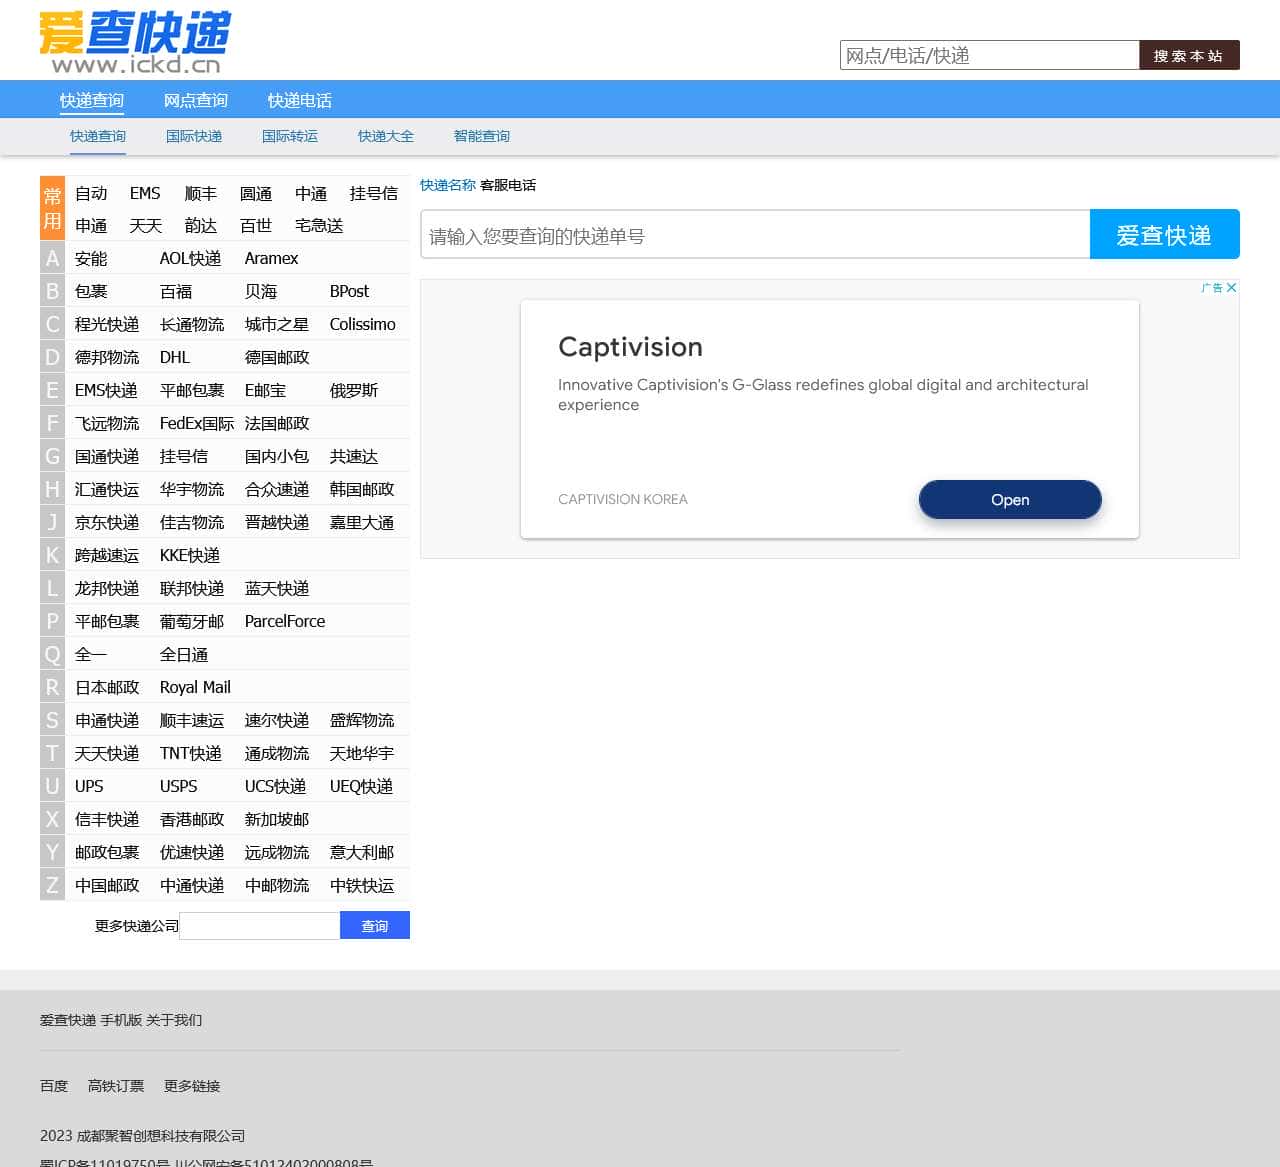1280x1167 pixels.
Task: Choose the FedEx国际 courier link
Action: (197, 424)
